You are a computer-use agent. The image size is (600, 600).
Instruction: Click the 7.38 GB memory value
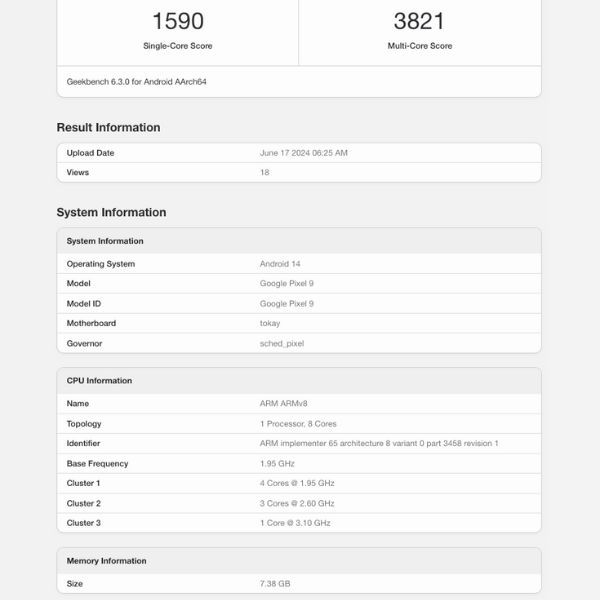coord(275,584)
